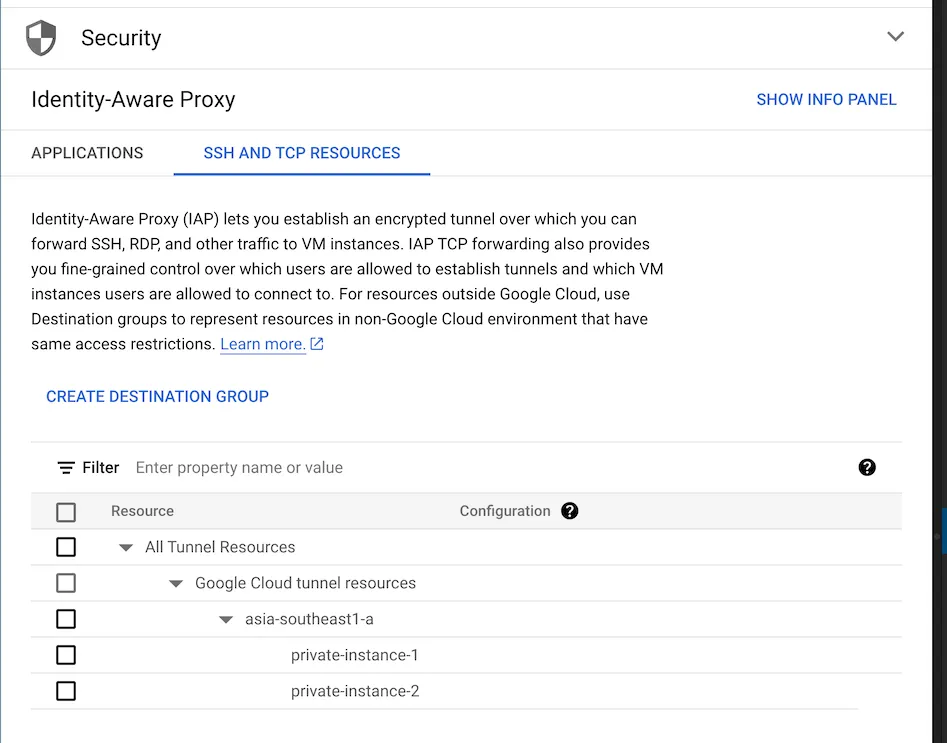Open the Learn more link
947x743 pixels.
coord(261,344)
